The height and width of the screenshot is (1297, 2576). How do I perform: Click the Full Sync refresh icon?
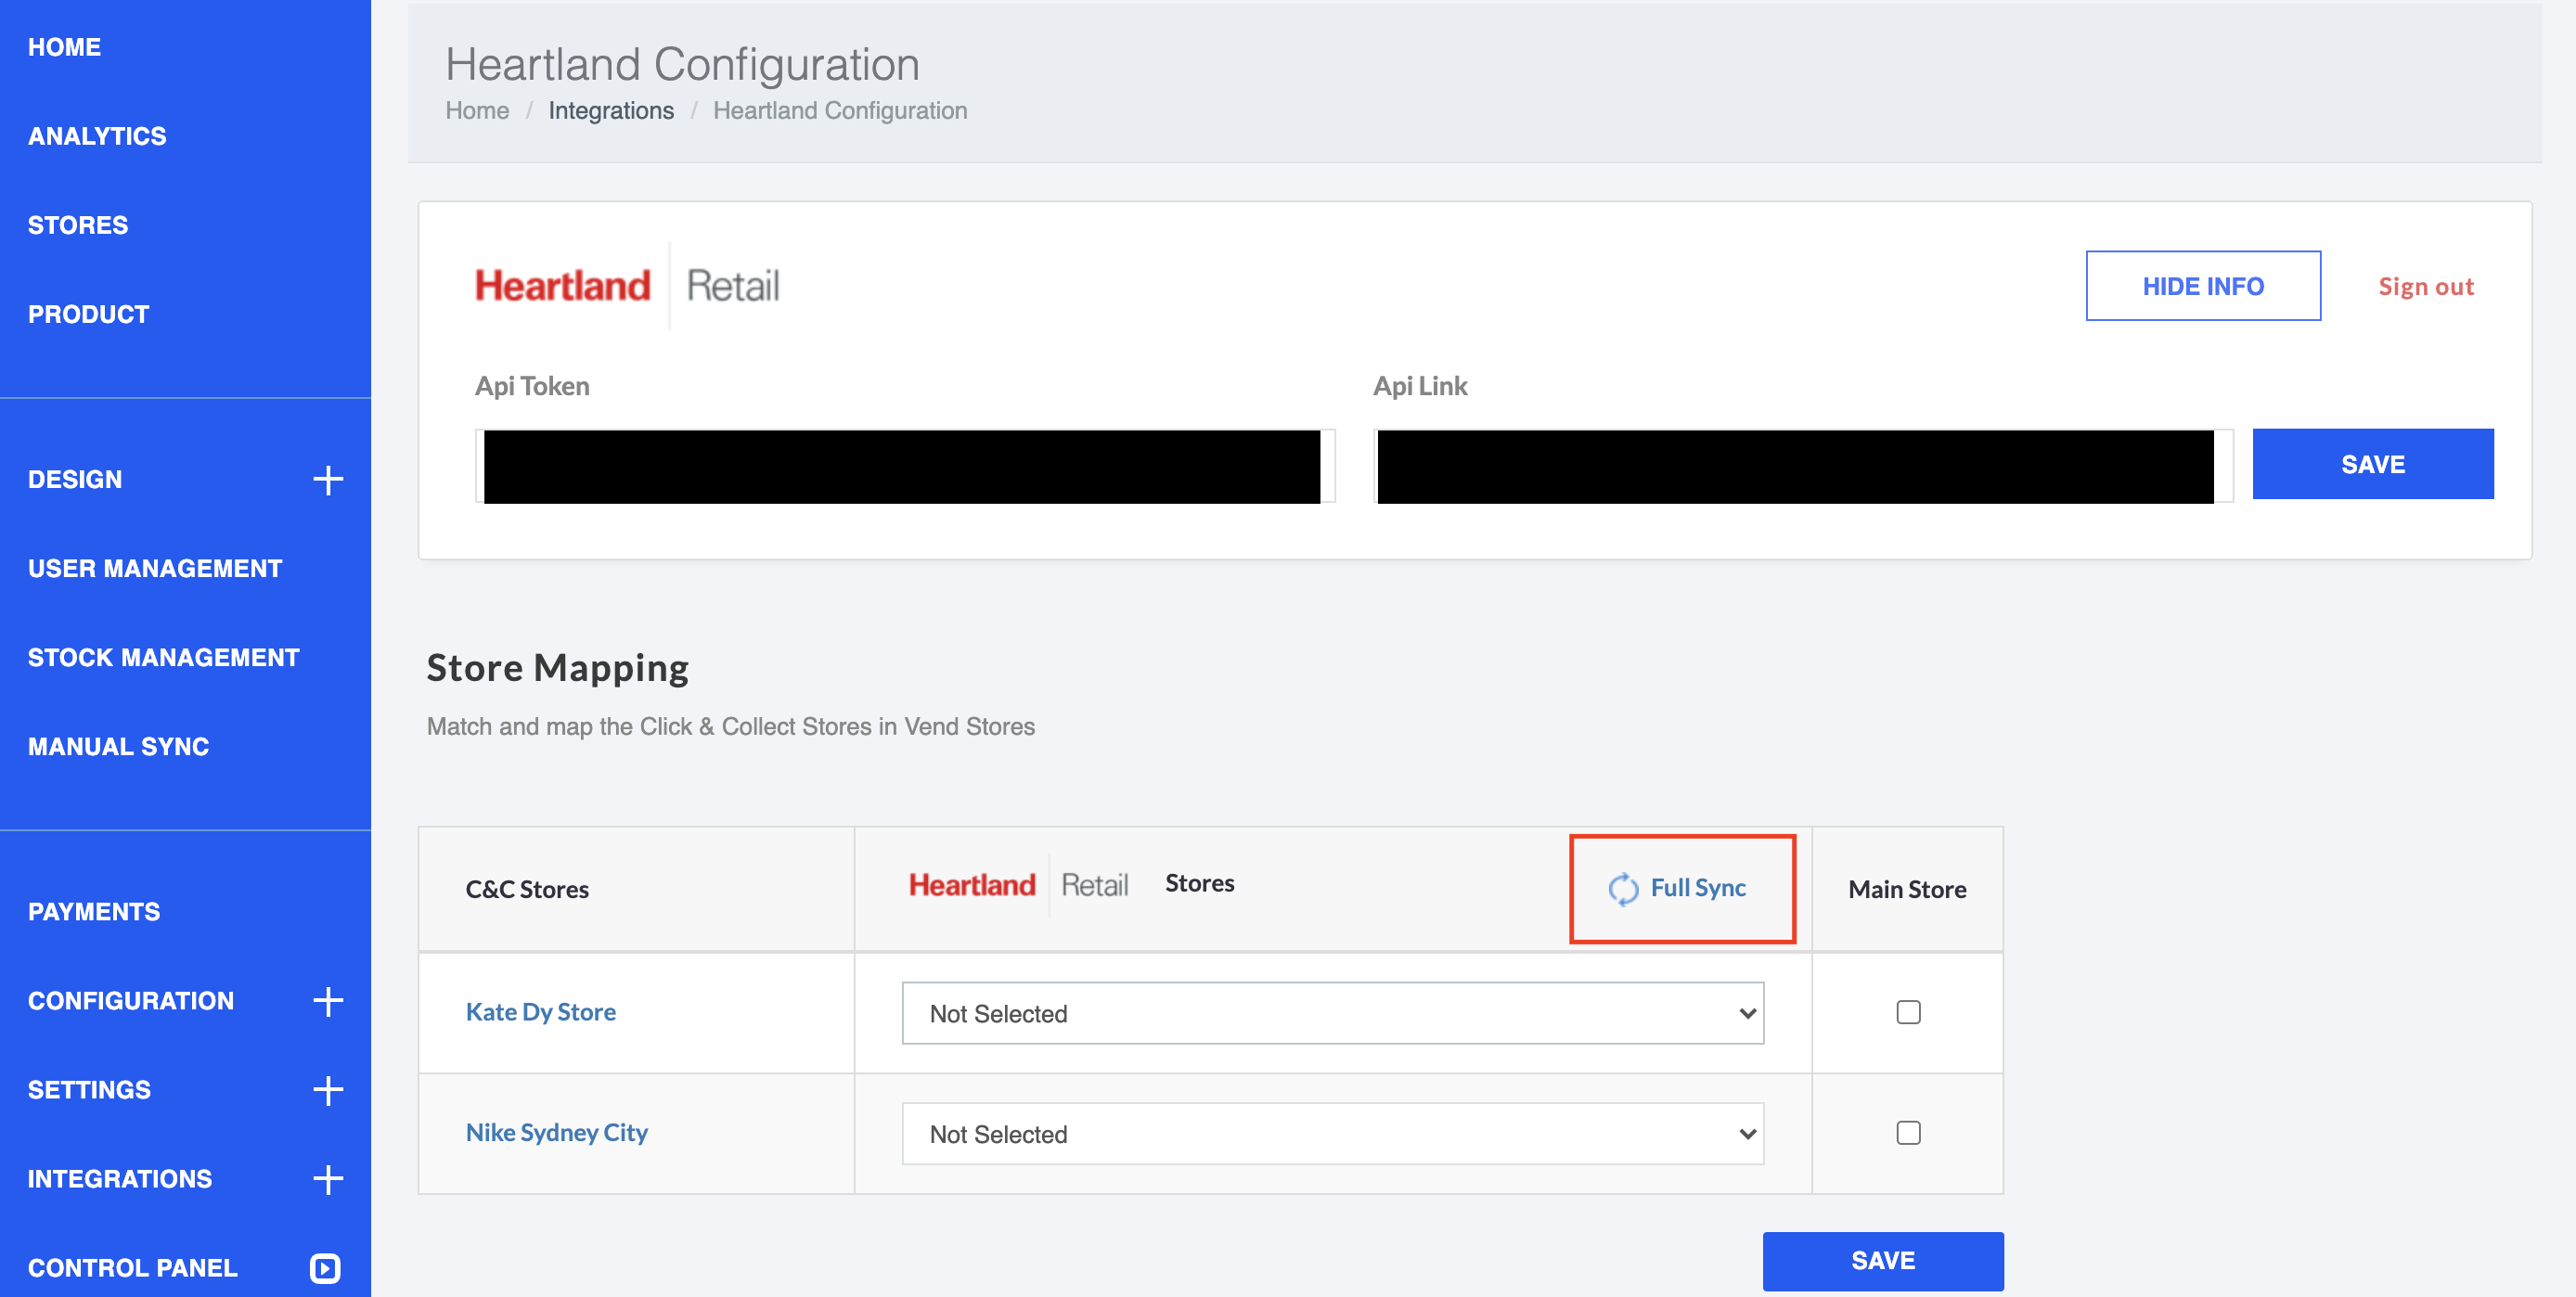(1622, 888)
